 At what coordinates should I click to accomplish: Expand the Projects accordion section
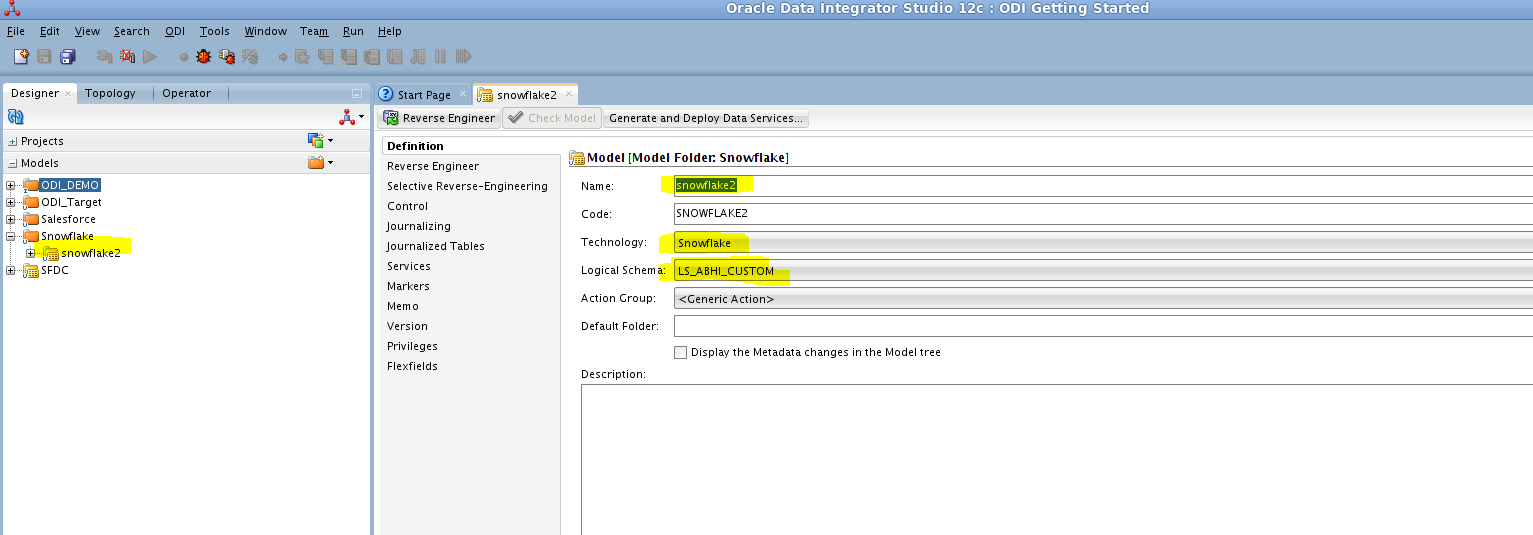(x=13, y=142)
